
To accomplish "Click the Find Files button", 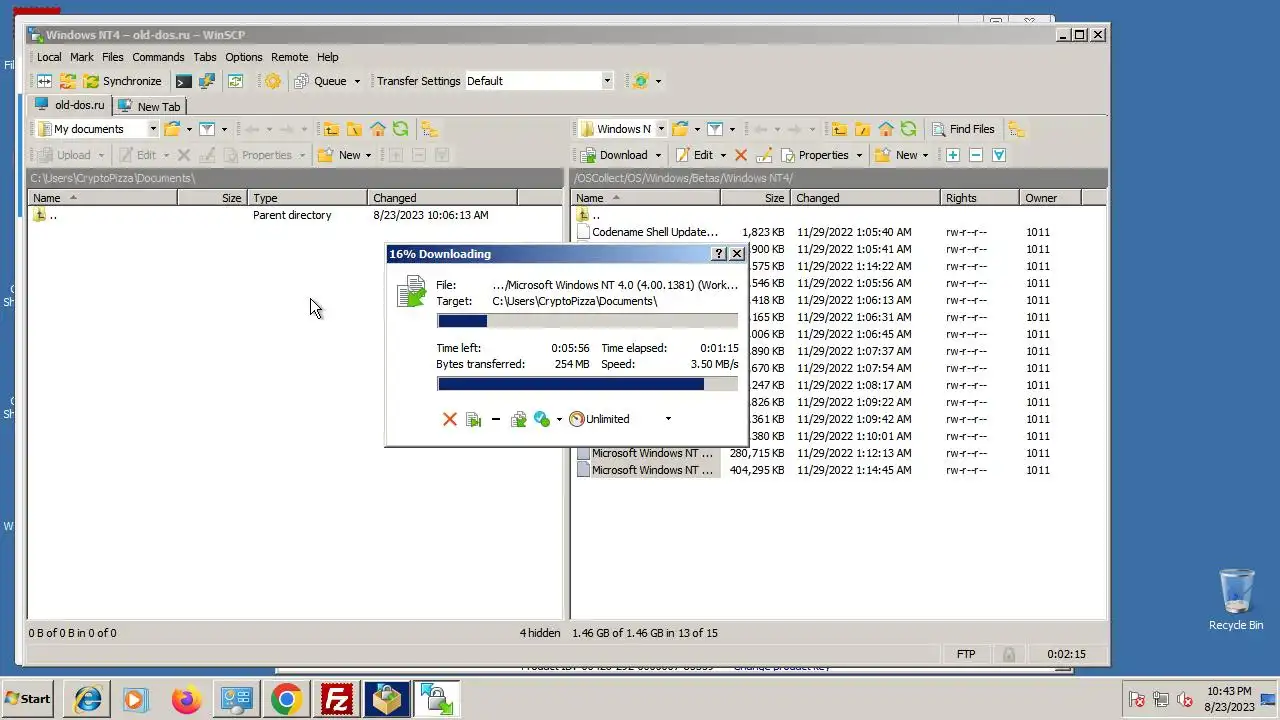I will point(964,129).
